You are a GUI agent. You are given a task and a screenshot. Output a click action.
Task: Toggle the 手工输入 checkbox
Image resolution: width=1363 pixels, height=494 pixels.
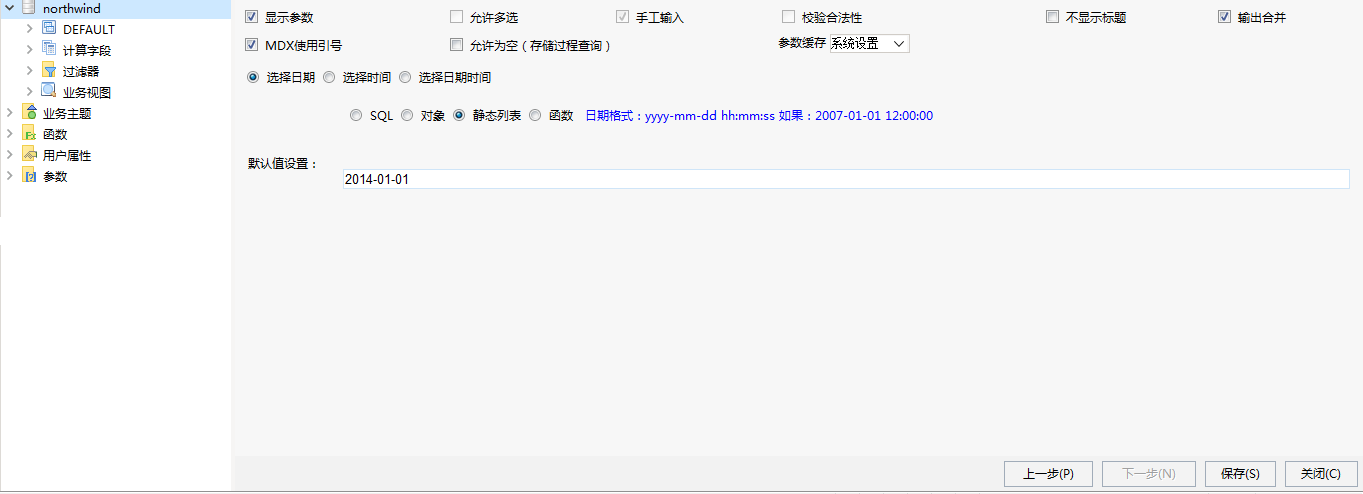(x=623, y=17)
